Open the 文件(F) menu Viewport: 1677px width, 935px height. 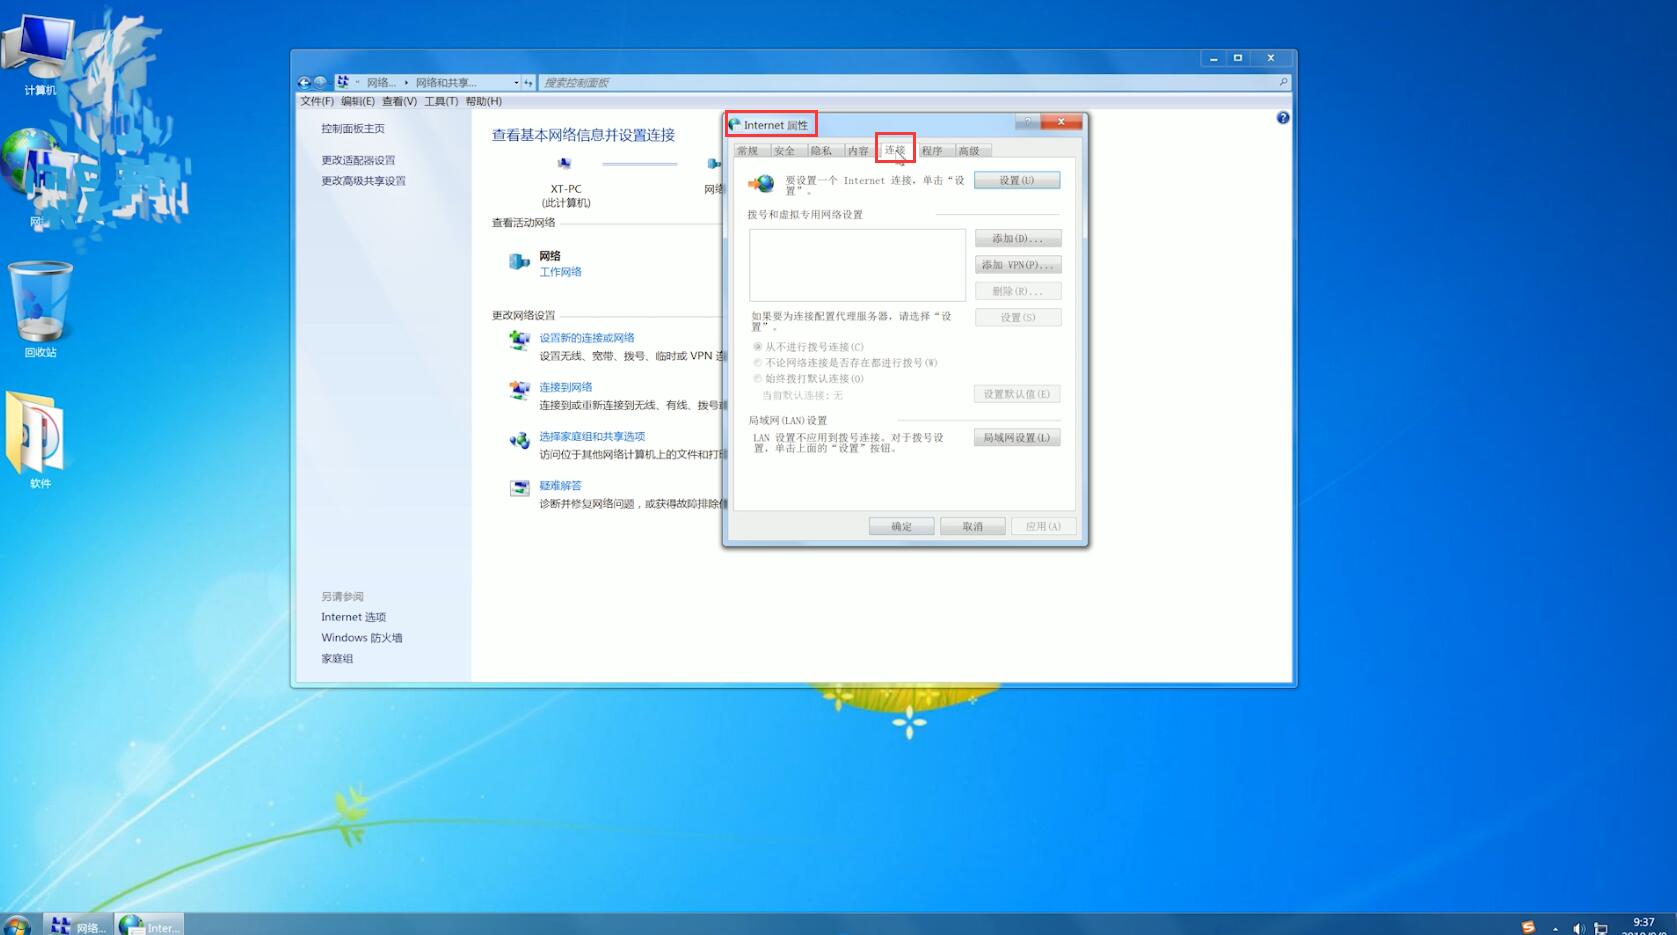pos(317,101)
